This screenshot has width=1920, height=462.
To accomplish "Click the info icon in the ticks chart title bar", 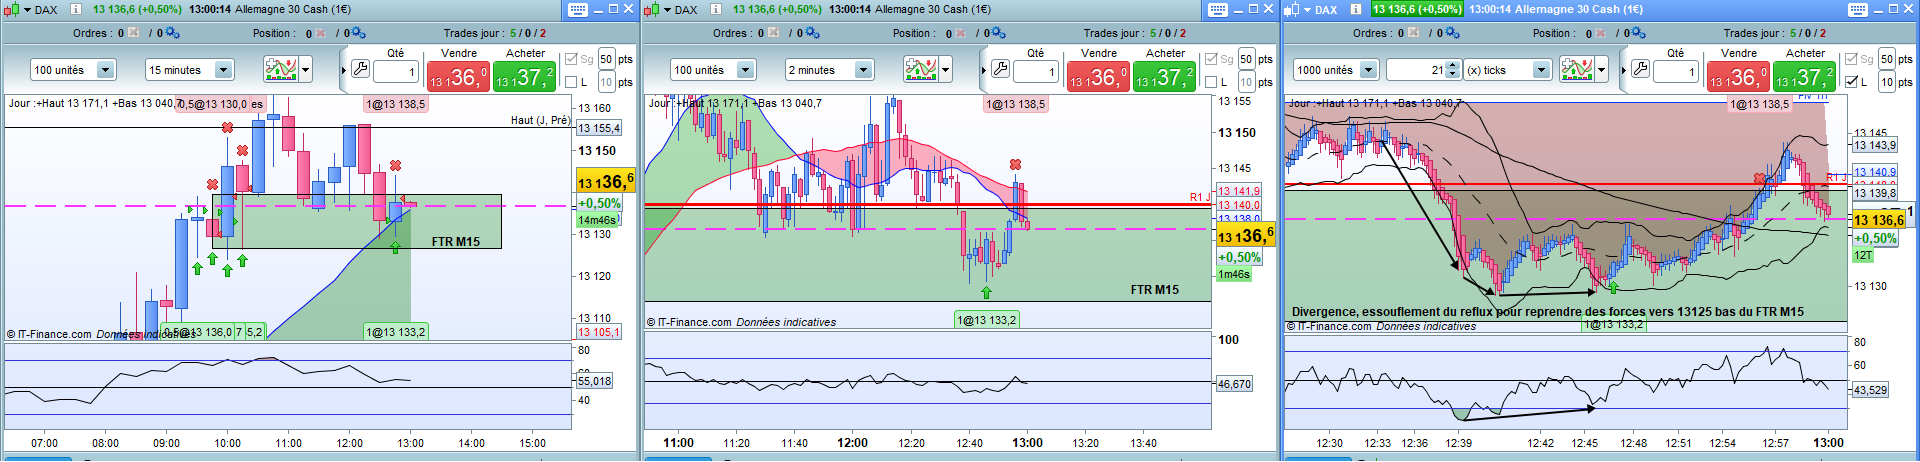I will pos(1355,9).
